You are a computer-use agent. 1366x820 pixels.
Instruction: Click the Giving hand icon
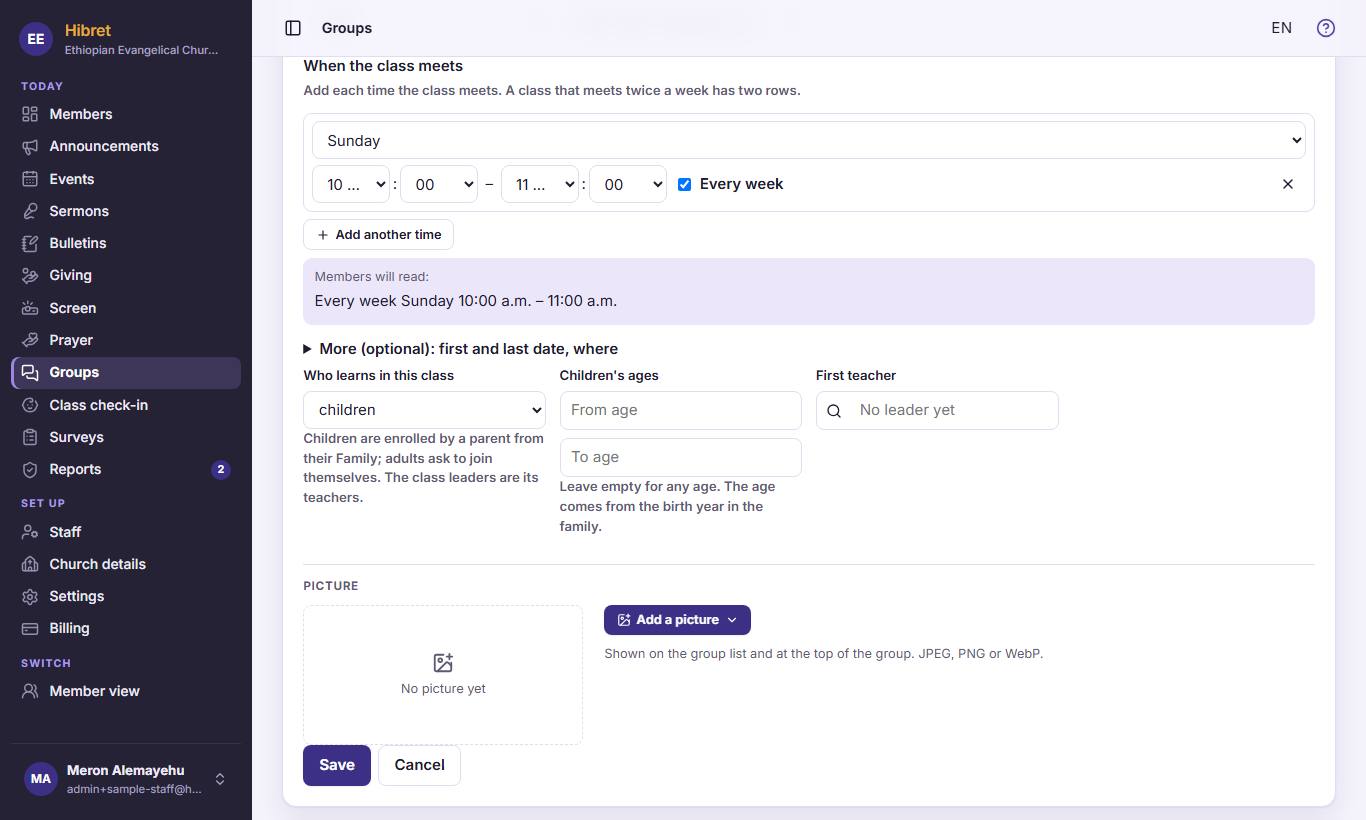30,275
